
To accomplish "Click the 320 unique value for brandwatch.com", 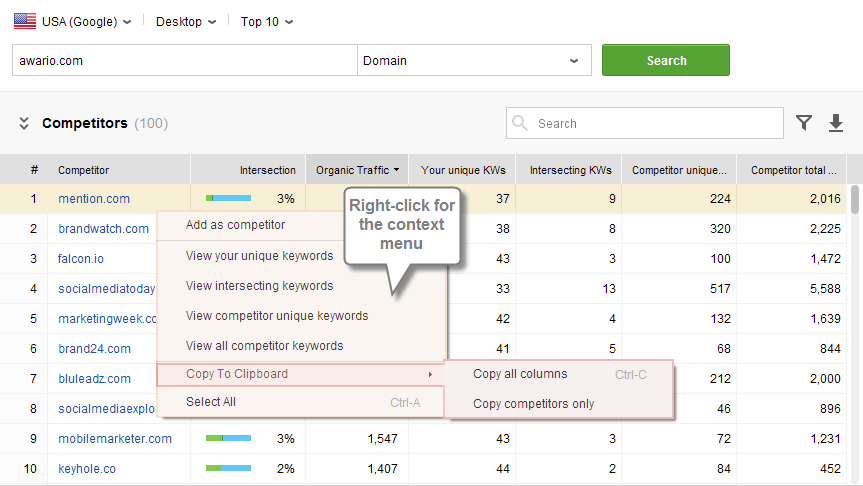I will [720, 228].
